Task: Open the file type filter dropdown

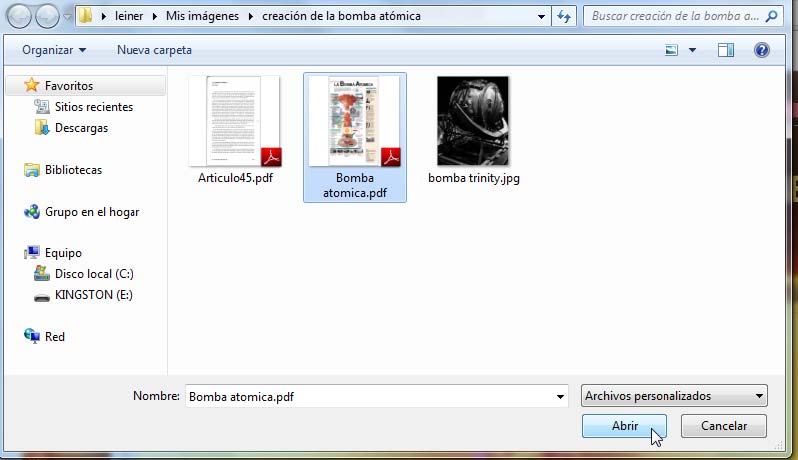Action: tap(674, 396)
